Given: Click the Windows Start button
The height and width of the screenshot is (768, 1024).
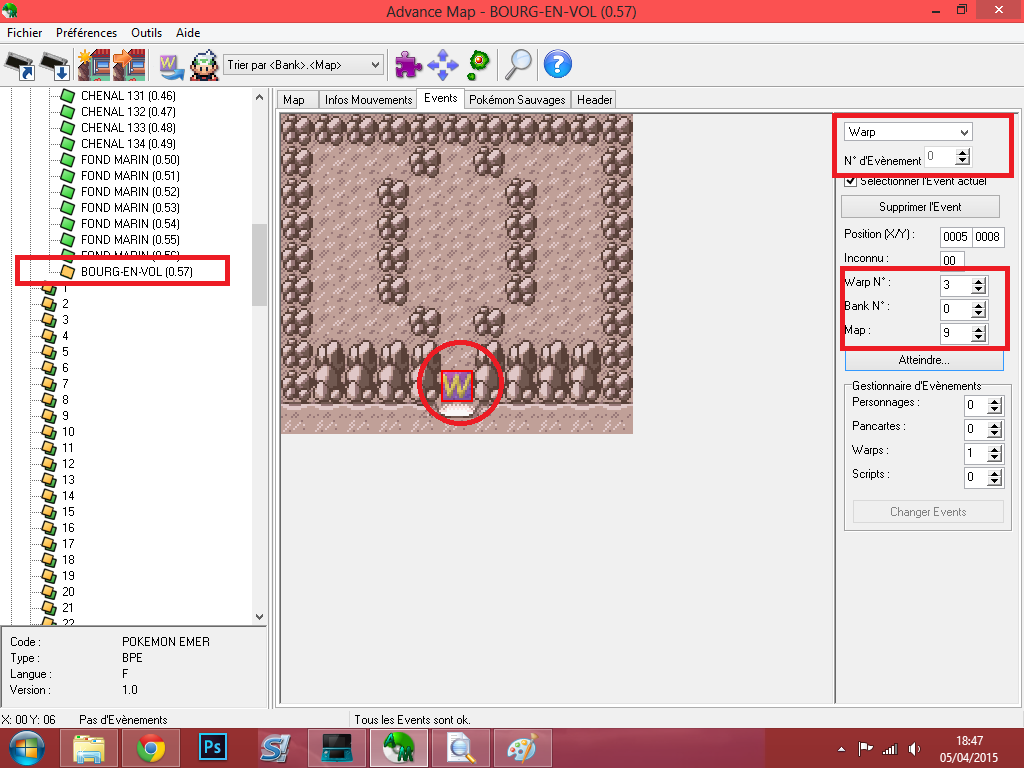Looking at the screenshot, I should pyautogui.click(x=27, y=748).
